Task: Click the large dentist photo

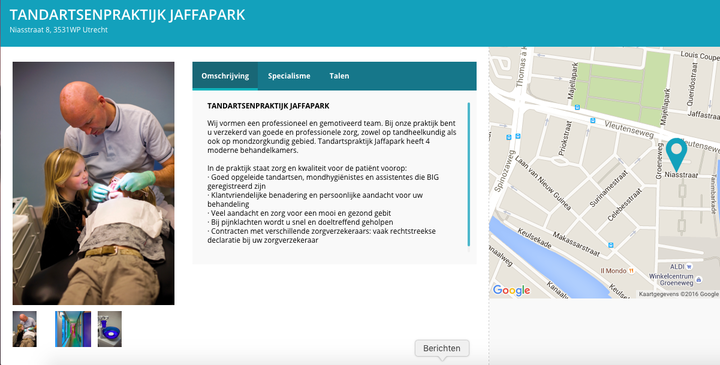Action: click(94, 183)
